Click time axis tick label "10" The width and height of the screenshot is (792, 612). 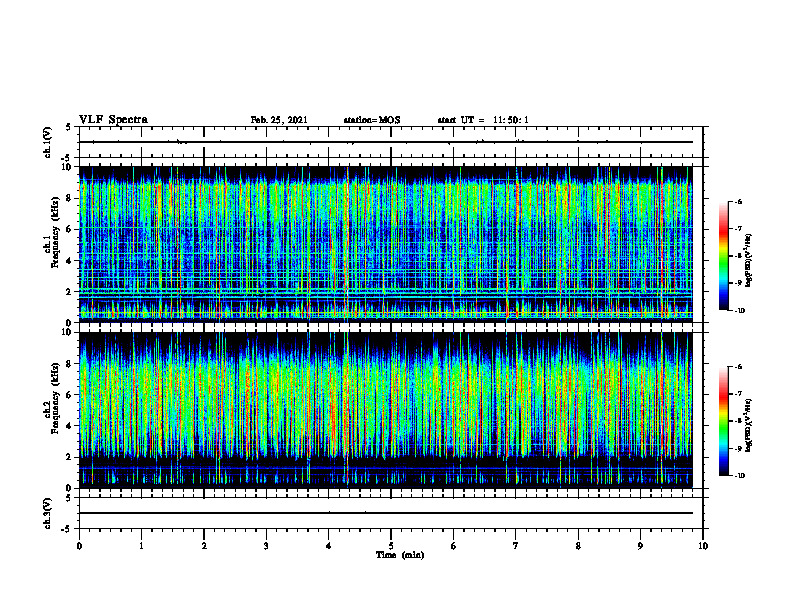tap(703, 546)
